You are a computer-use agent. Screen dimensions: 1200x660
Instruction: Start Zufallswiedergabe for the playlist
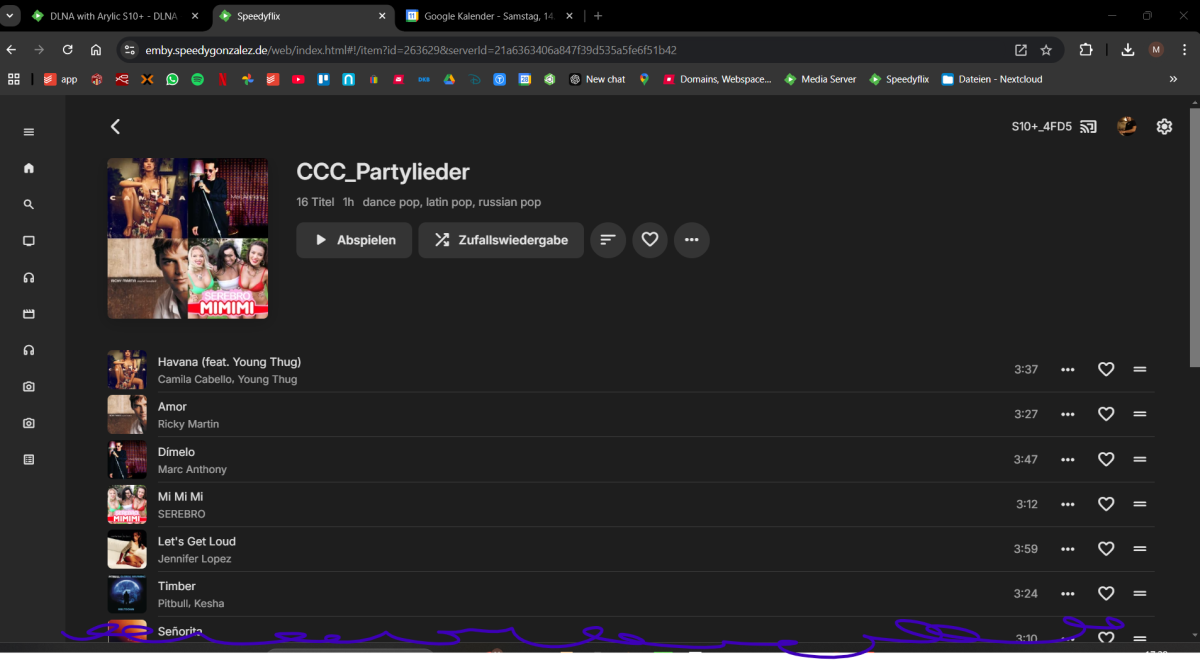tap(500, 240)
